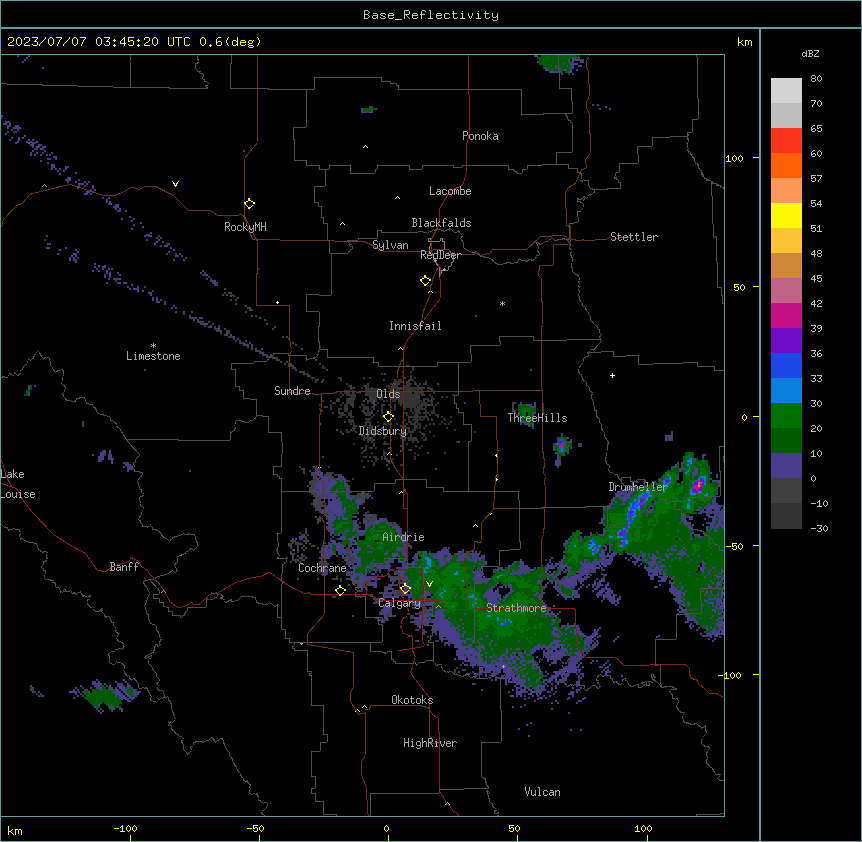Select the light gray 70-80 dBZ legend swatch
The width and height of the screenshot is (862, 842).
[x=786, y=91]
